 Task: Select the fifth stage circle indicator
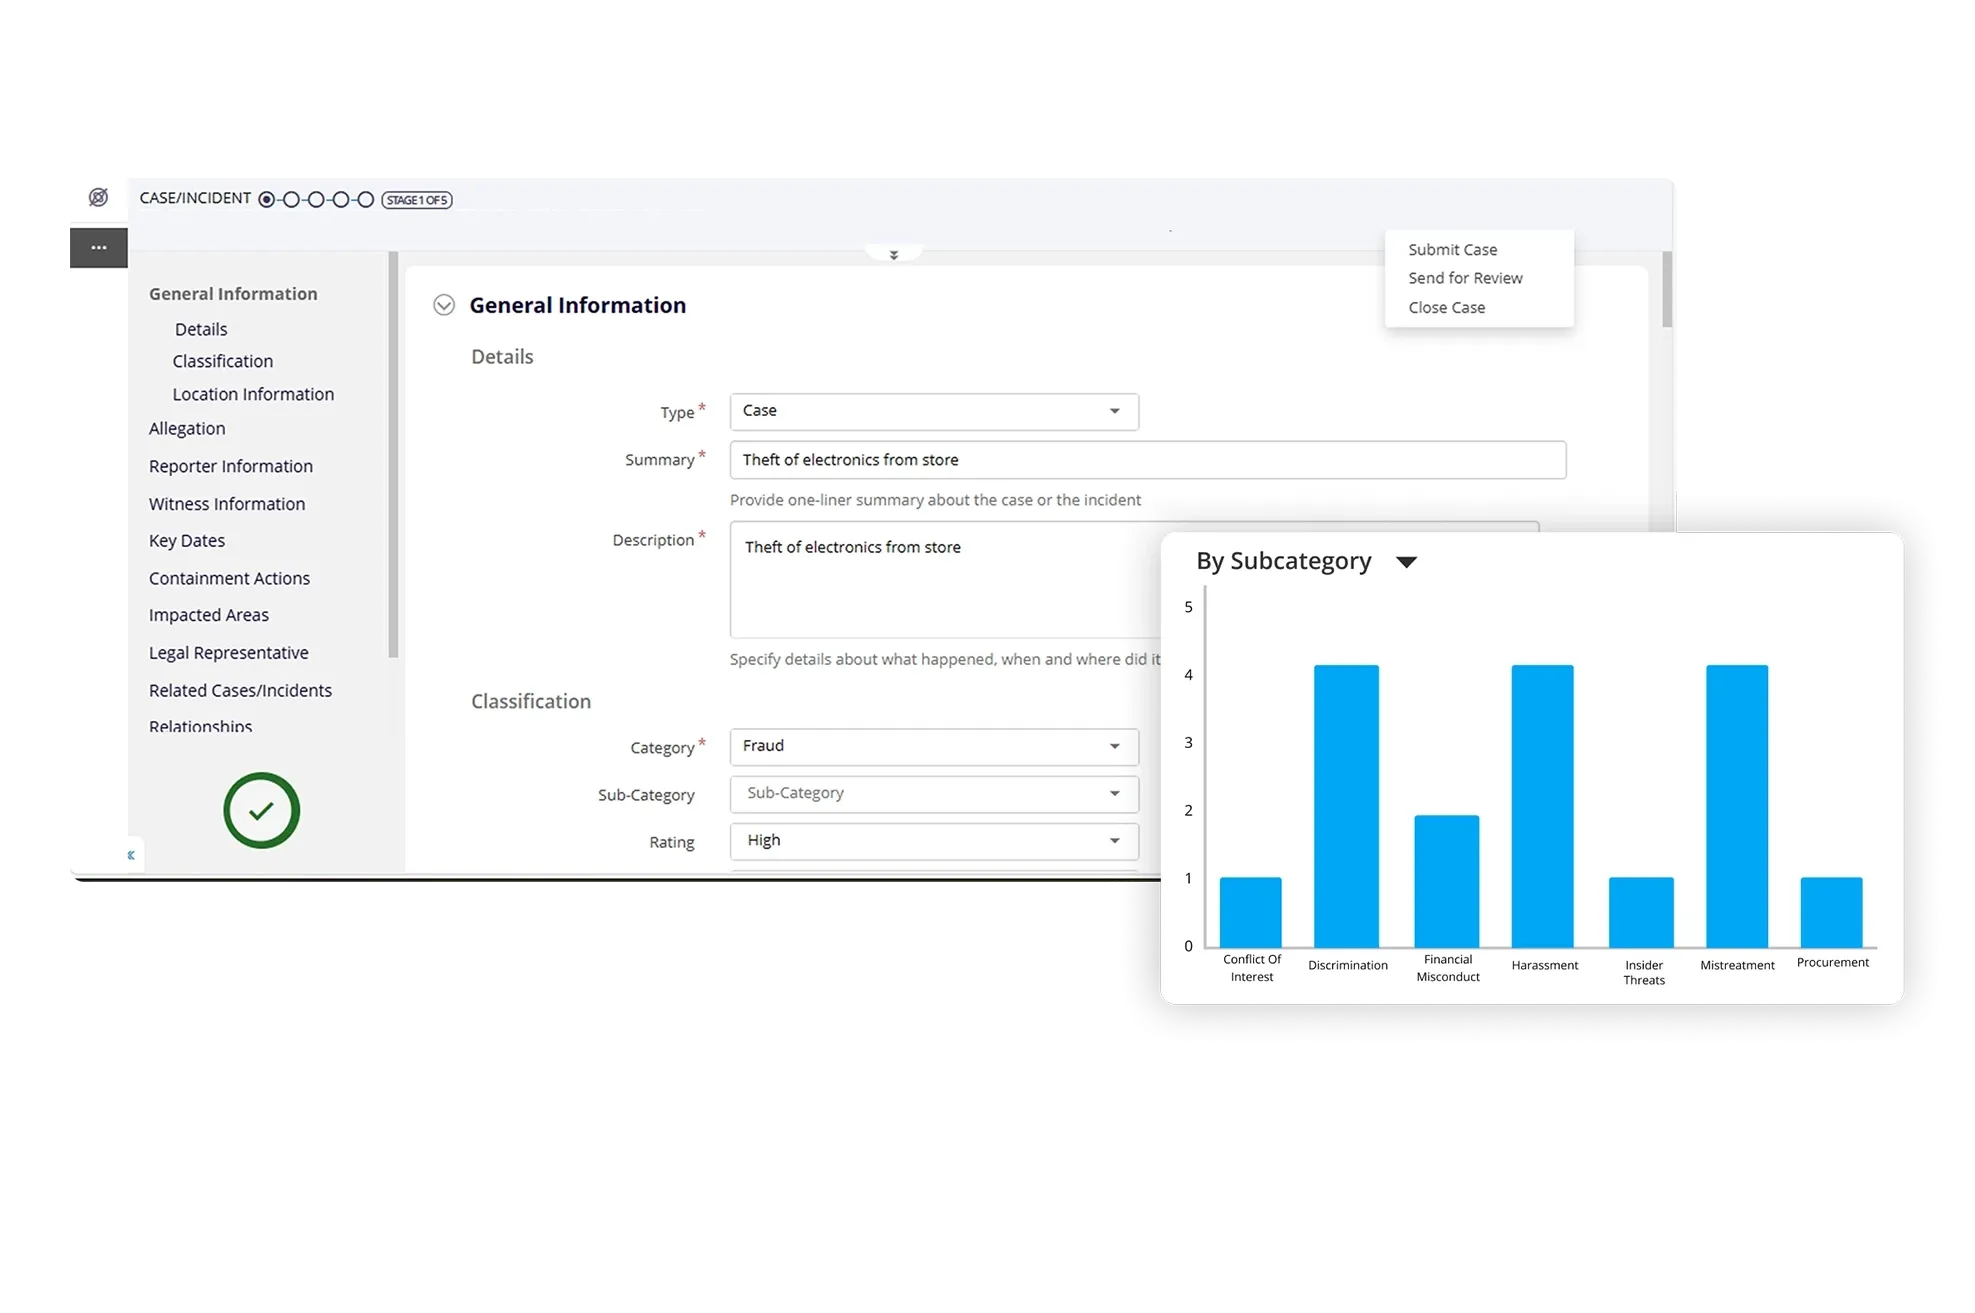(366, 200)
